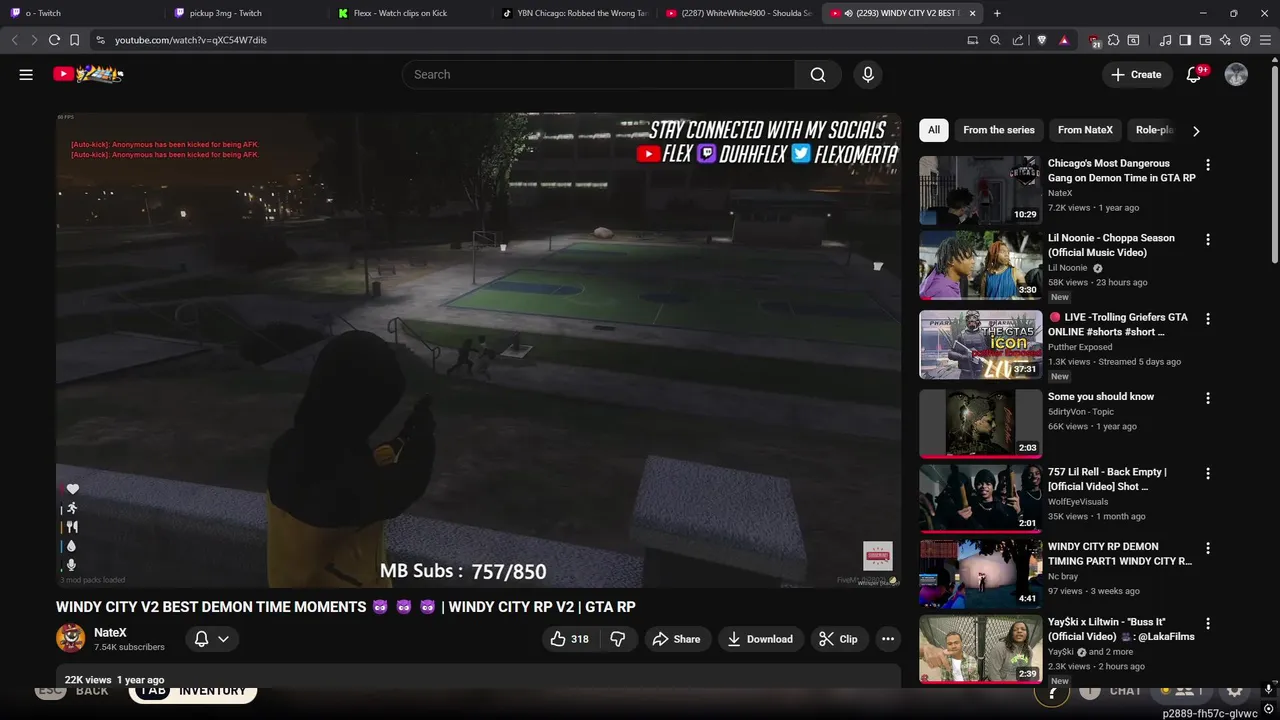The image size is (1280, 720).
Task: Select the From NateX chip
Action: 1085,130
